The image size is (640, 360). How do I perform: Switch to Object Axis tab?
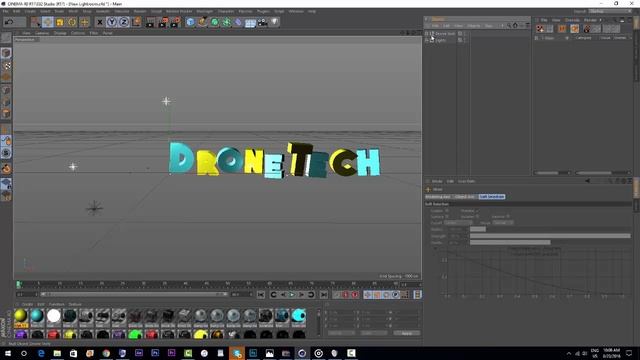point(465,197)
